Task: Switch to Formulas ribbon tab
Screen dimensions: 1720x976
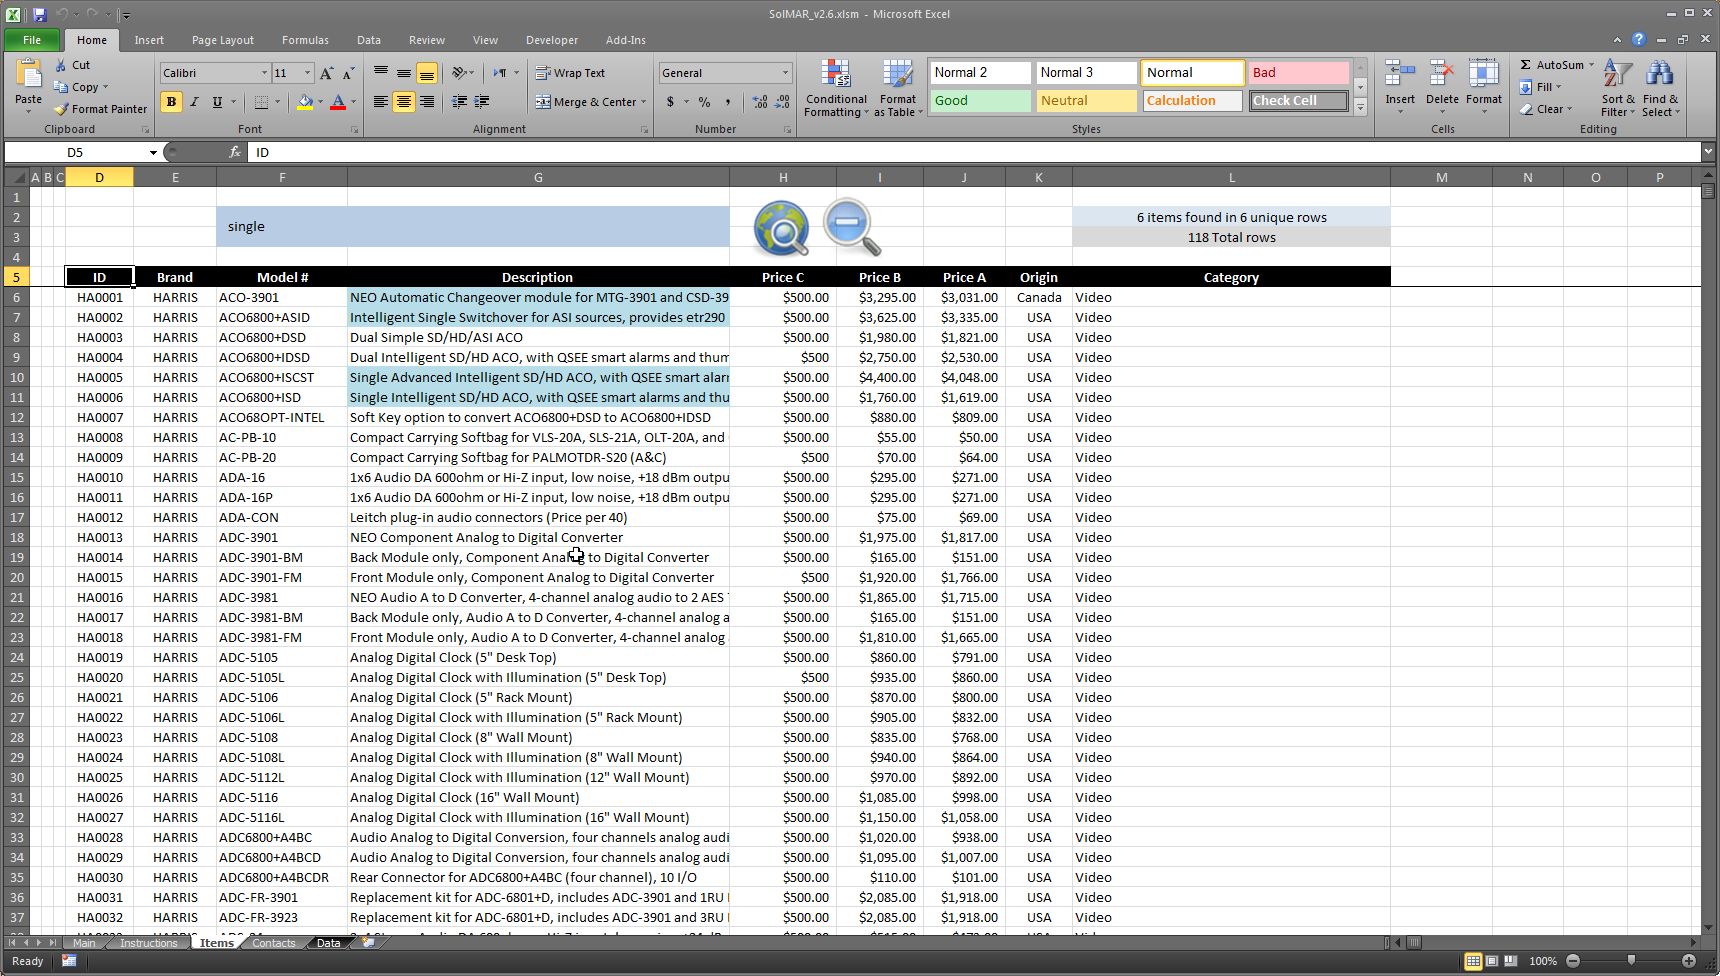Action: coord(305,40)
